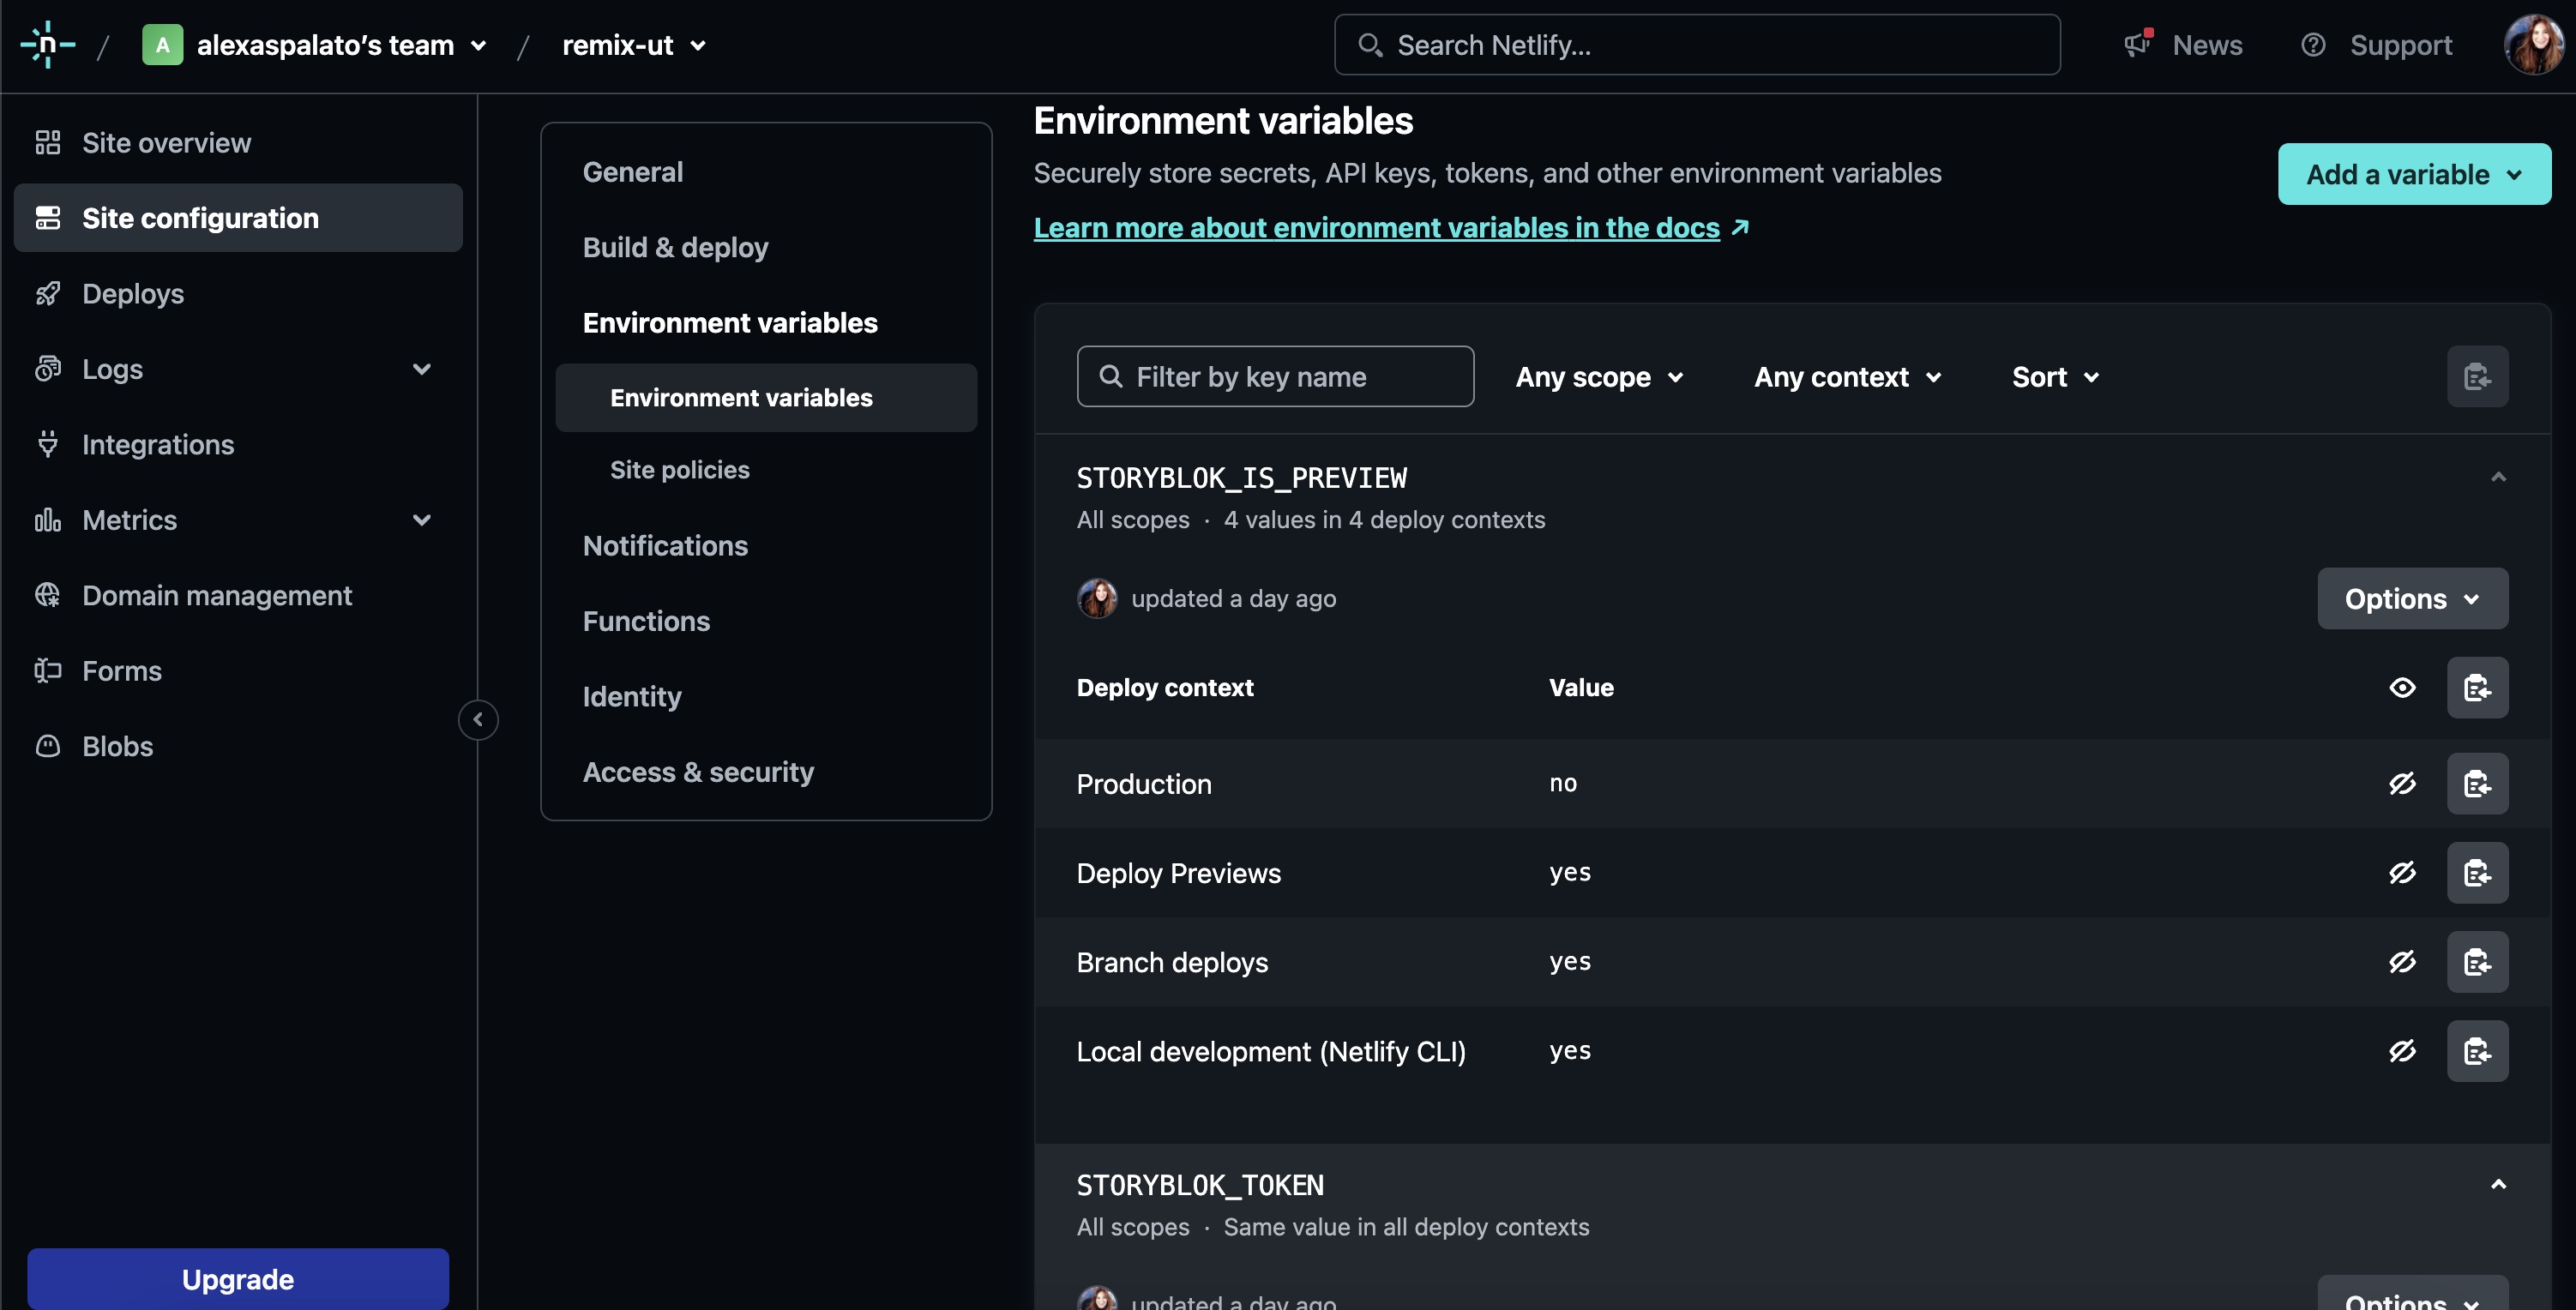The height and width of the screenshot is (1310, 2576).
Task: Toggle visibility of all values in header row
Action: (2402, 688)
